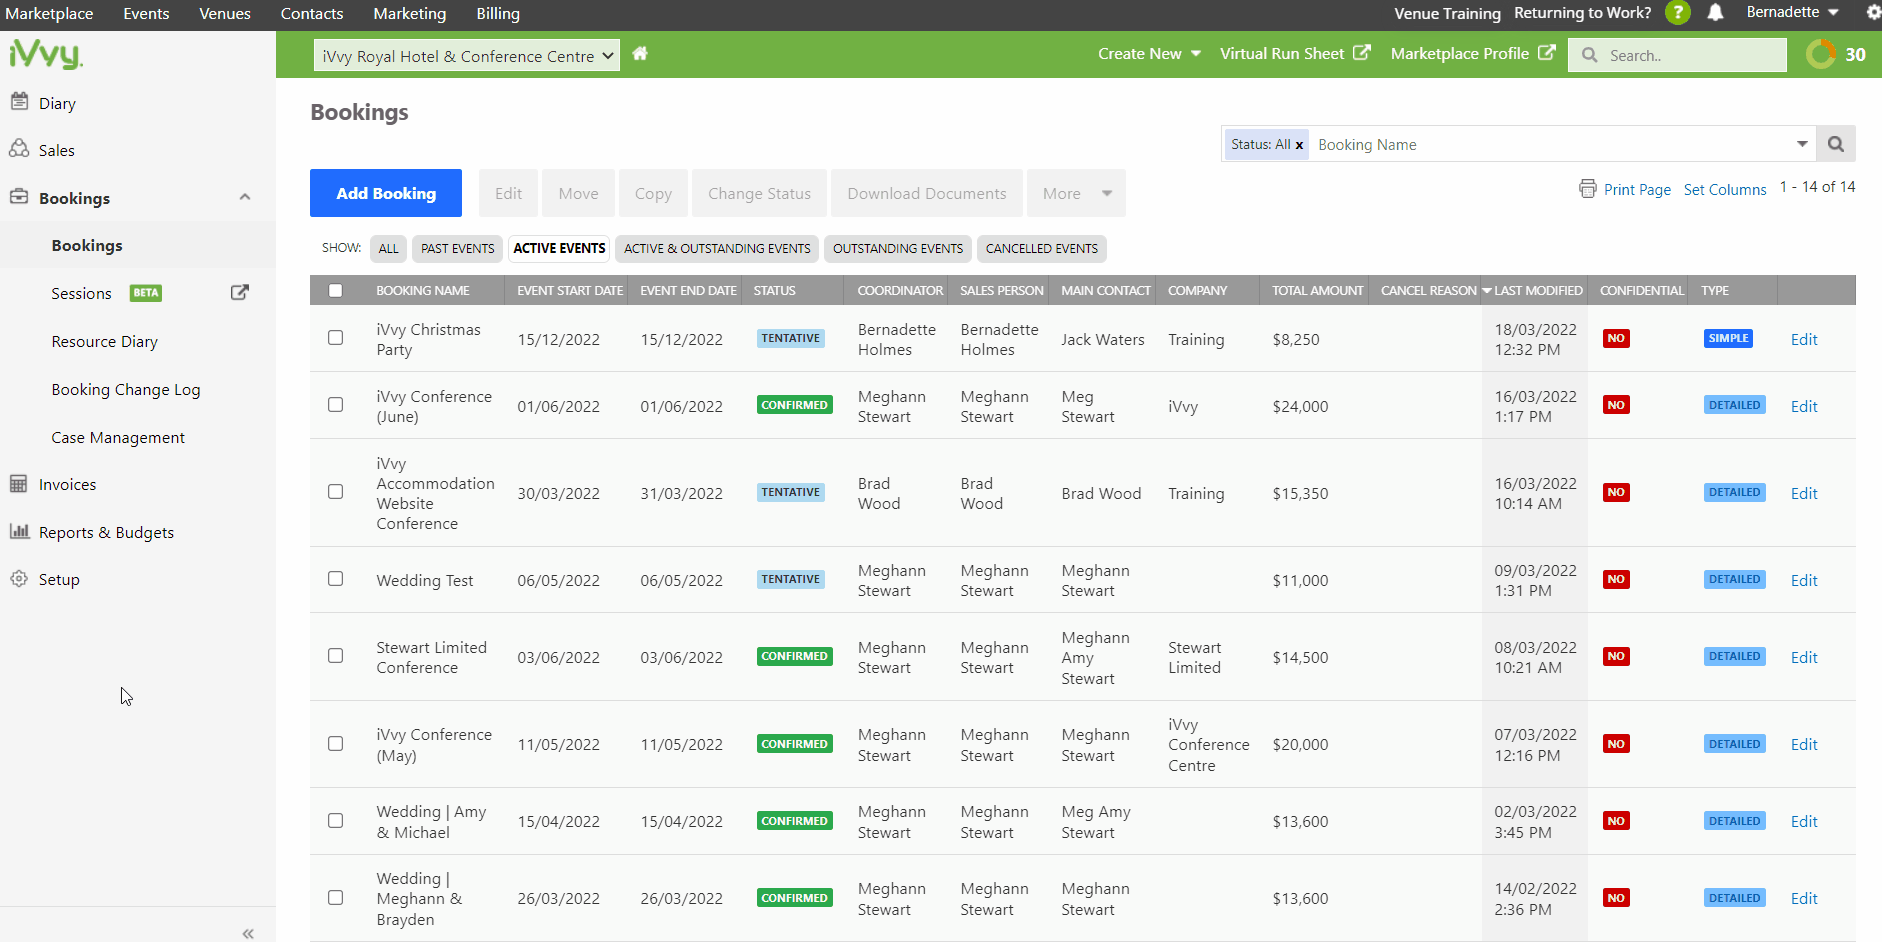The height and width of the screenshot is (942, 1882).
Task: Check the Stewart Limited Conference row
Action: [336, 656]
